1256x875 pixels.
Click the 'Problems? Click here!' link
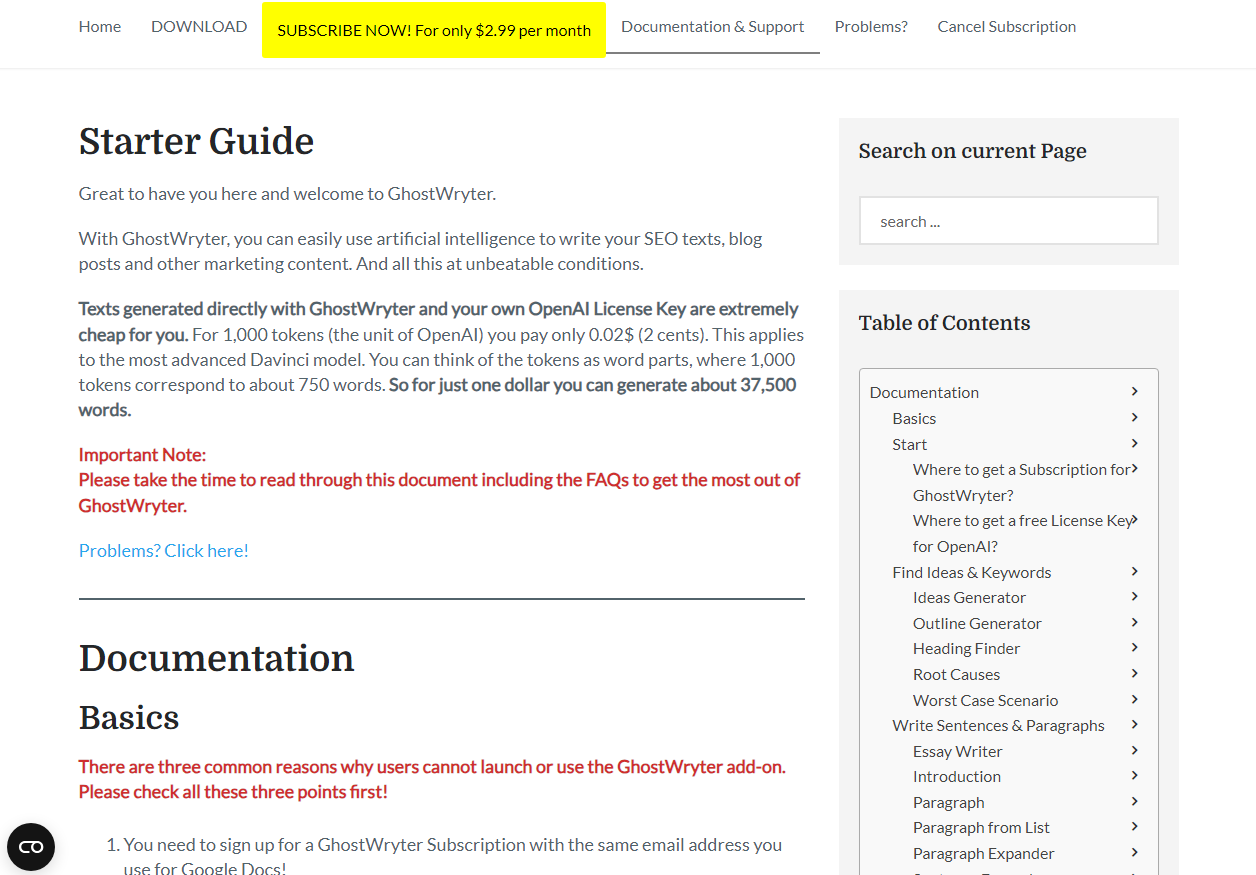[164, 551]
